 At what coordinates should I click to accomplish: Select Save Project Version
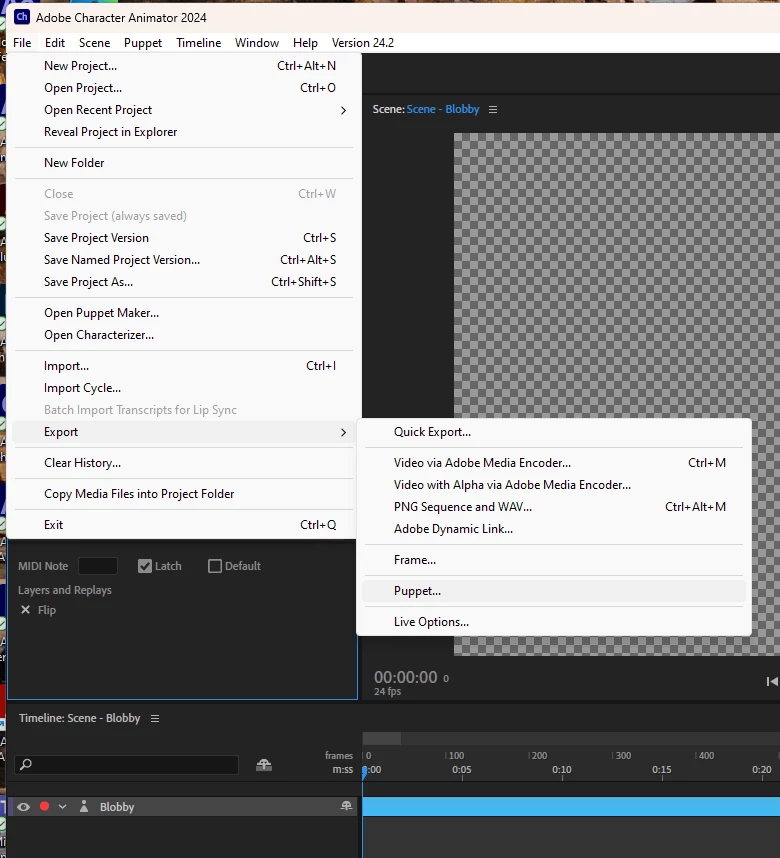coord(183,237)
